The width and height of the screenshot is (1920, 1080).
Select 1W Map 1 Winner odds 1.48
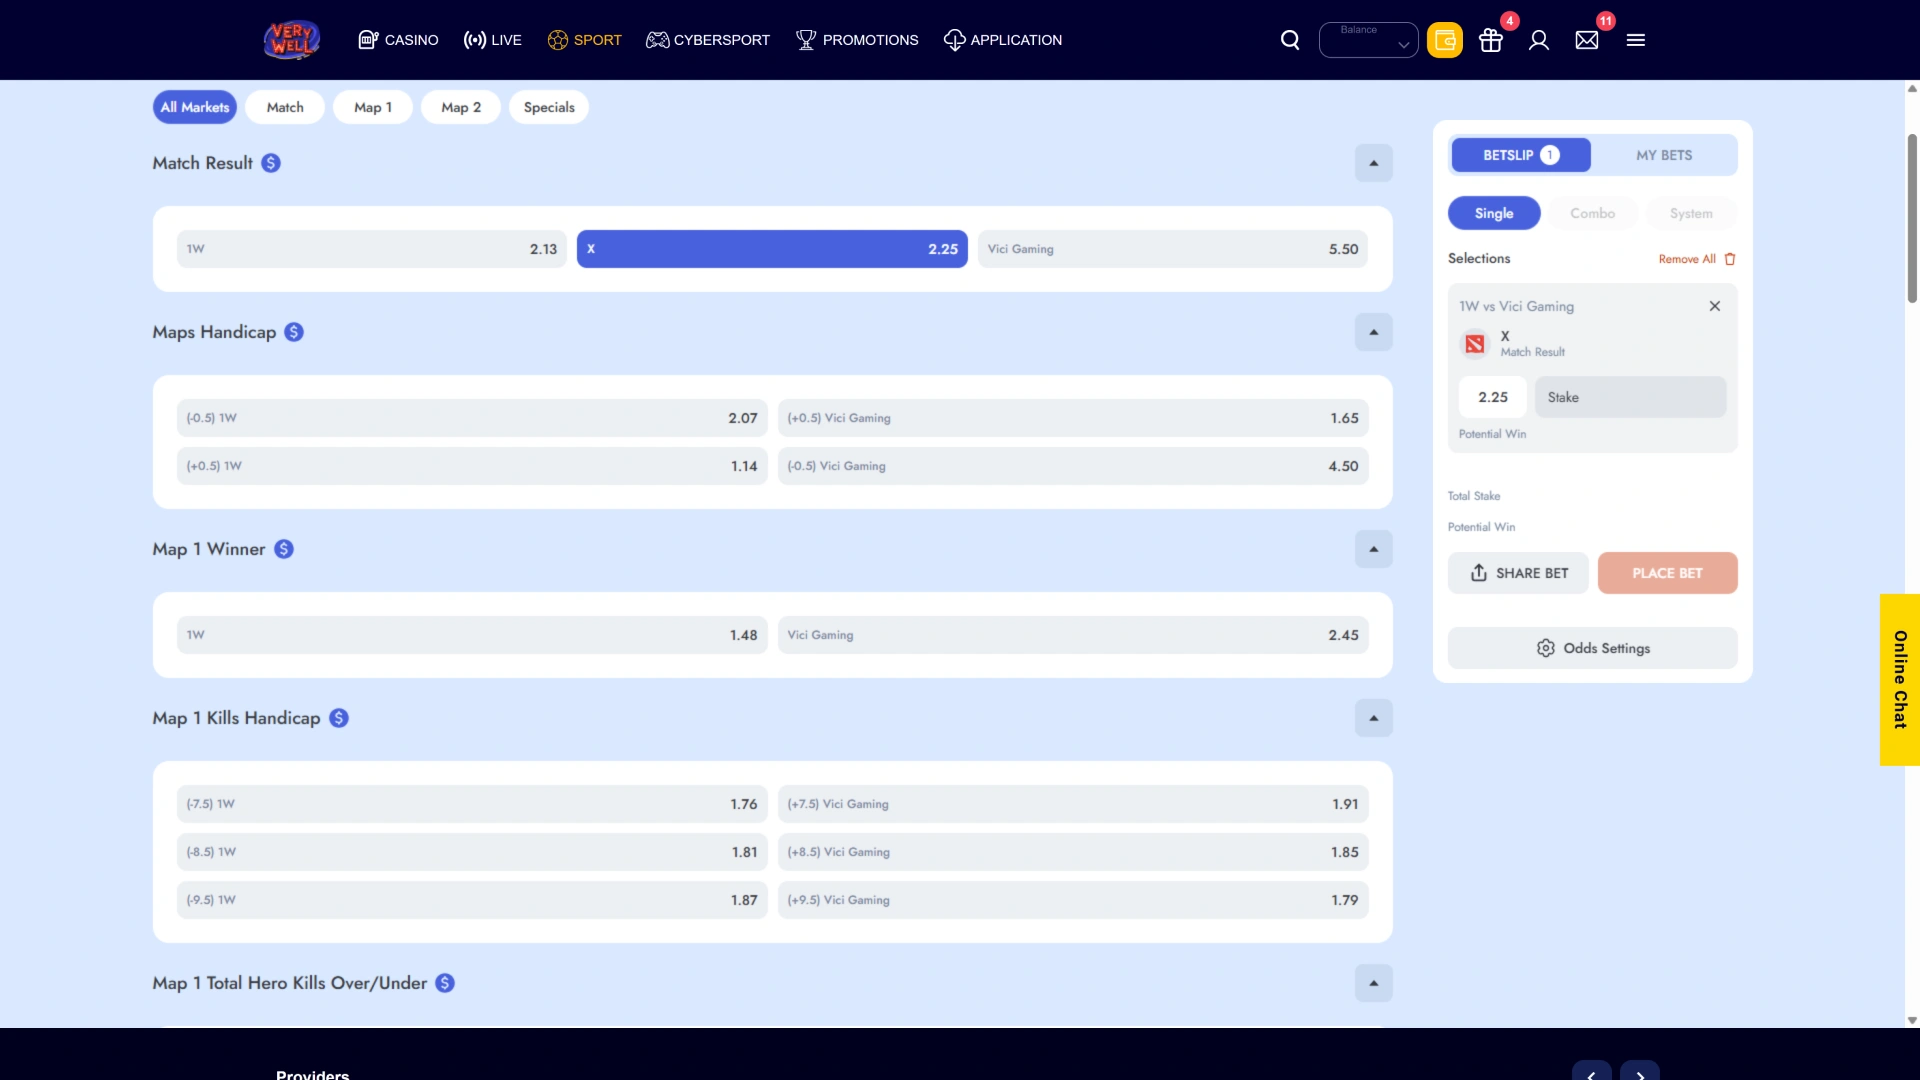(x=472, y=635)
